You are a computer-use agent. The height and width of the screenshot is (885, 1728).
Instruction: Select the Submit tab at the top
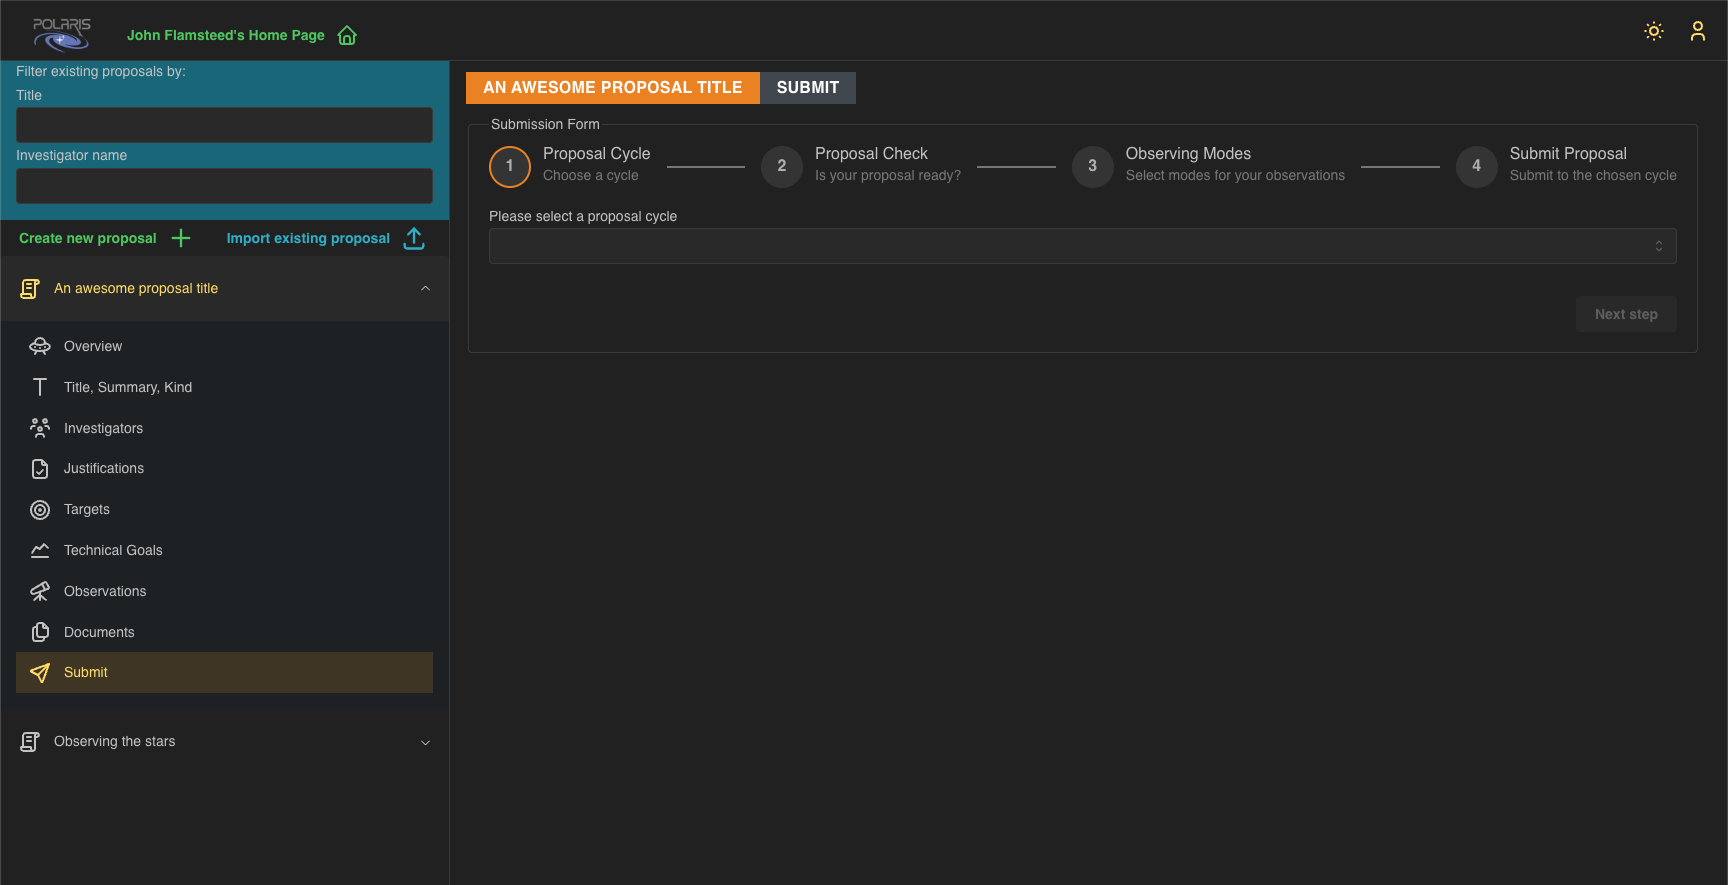pos(807,88)
